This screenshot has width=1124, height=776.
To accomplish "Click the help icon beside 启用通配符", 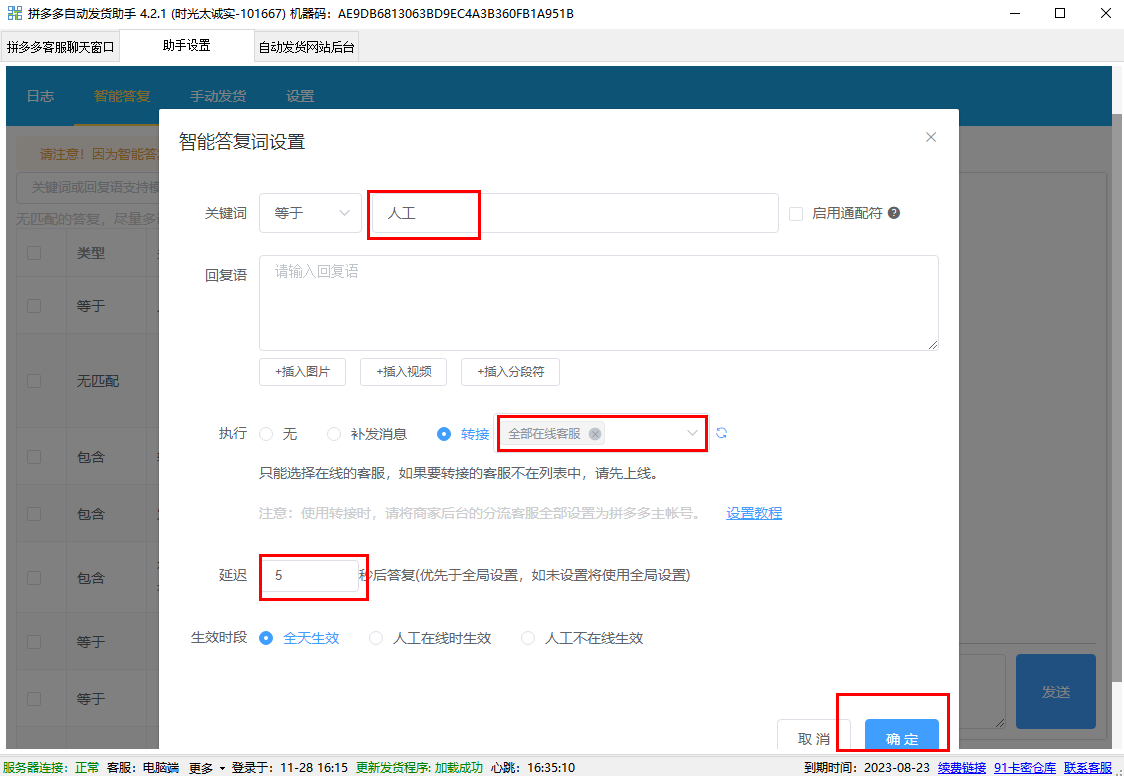I will [x=894, y=213].
